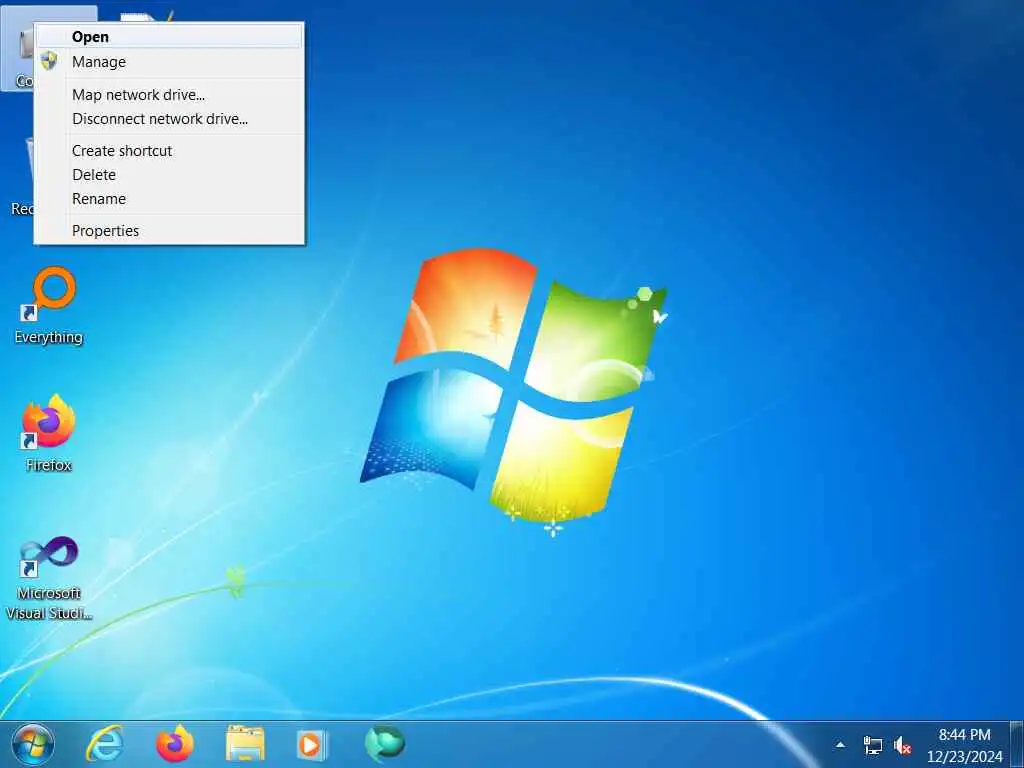Image resolution: width=1024 pixels, height=768 pixels.
Task: Click the notepad icon beside Computer
Action: point(147,16)
